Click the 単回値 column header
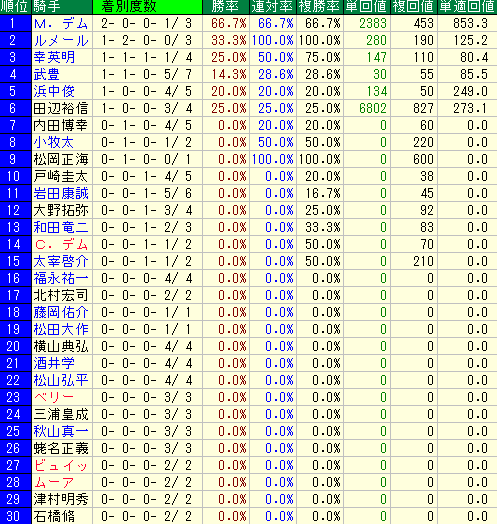The image size is (497, 524). coord(367,7)
